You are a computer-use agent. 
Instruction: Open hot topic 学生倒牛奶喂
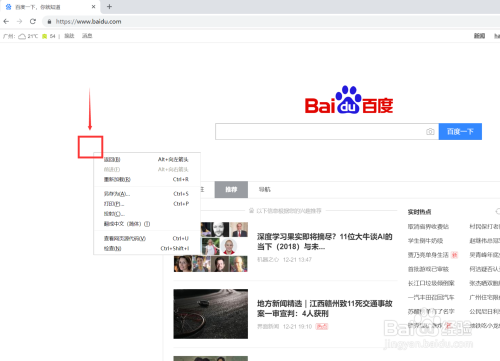pos(425,241)
